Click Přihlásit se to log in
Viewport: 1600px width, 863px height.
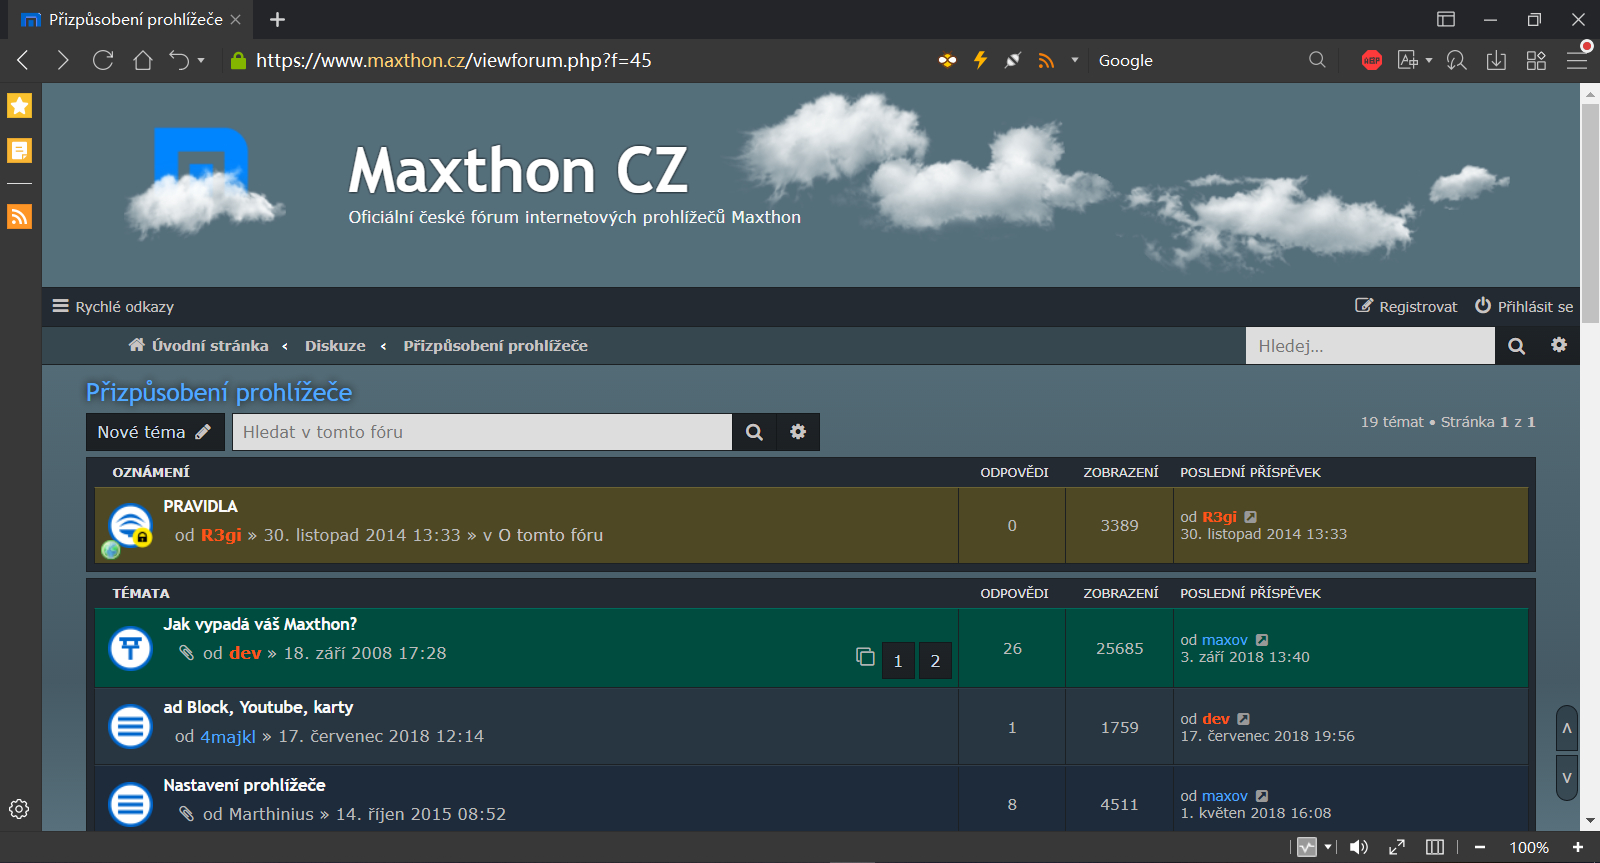1524,306
